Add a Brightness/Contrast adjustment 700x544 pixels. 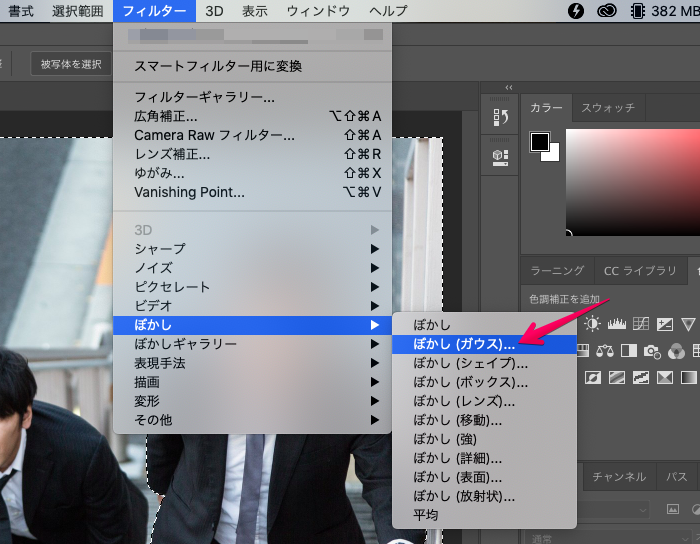click(x=593, y=324)
